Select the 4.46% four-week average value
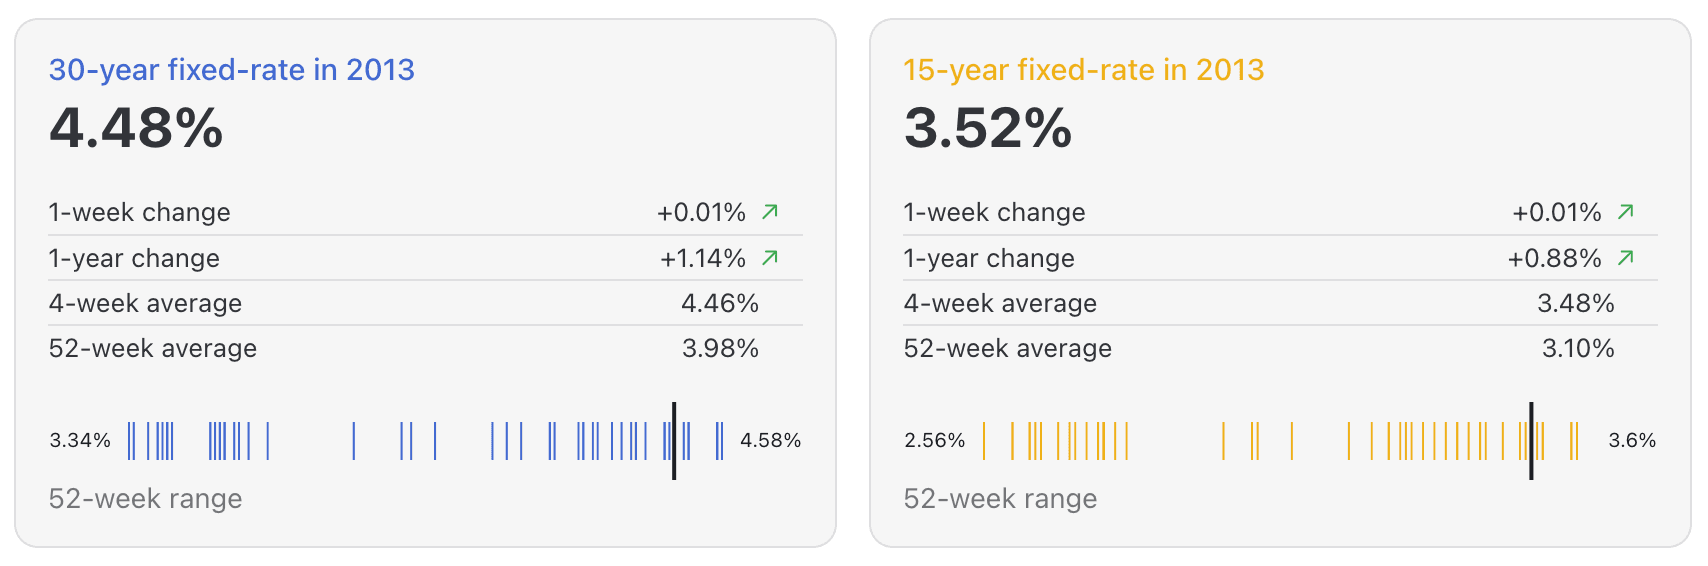Image resolution: width=1708 pixels, height=566 pixels. [720, 304]
